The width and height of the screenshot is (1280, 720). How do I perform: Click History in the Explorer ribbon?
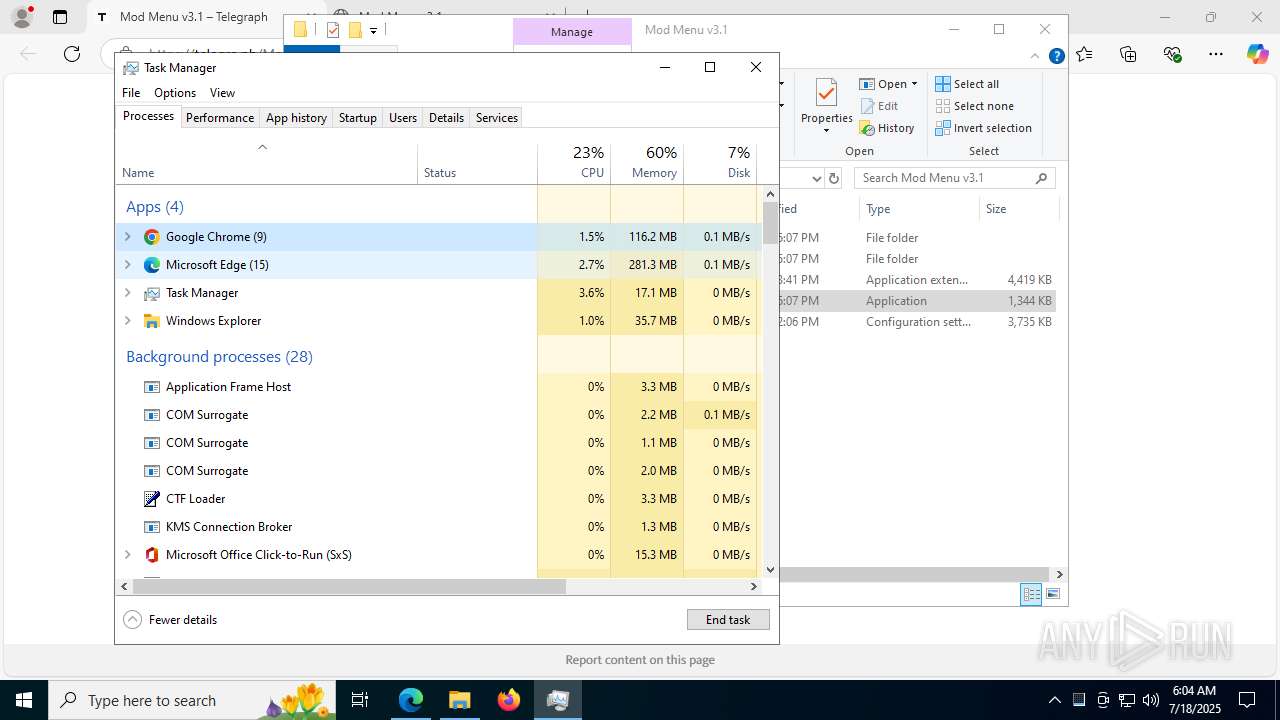tap(887, 128)
